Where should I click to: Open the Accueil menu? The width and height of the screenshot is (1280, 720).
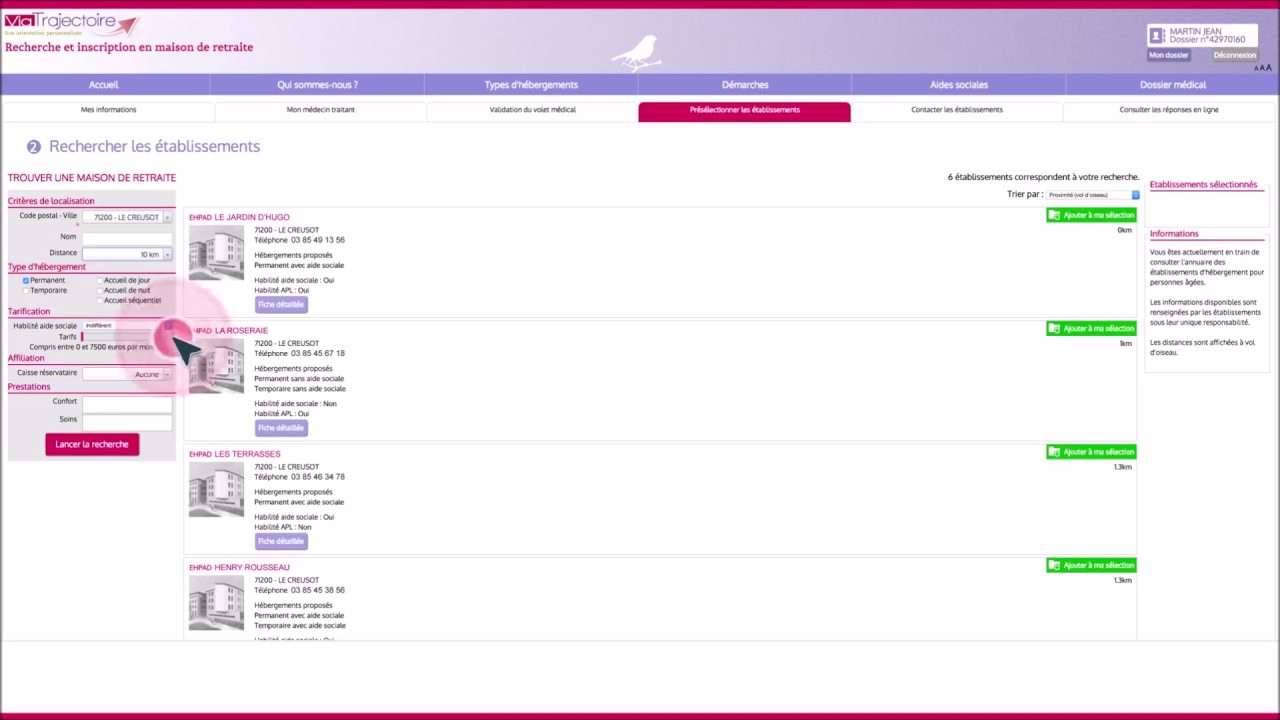[x=104, y=85]
